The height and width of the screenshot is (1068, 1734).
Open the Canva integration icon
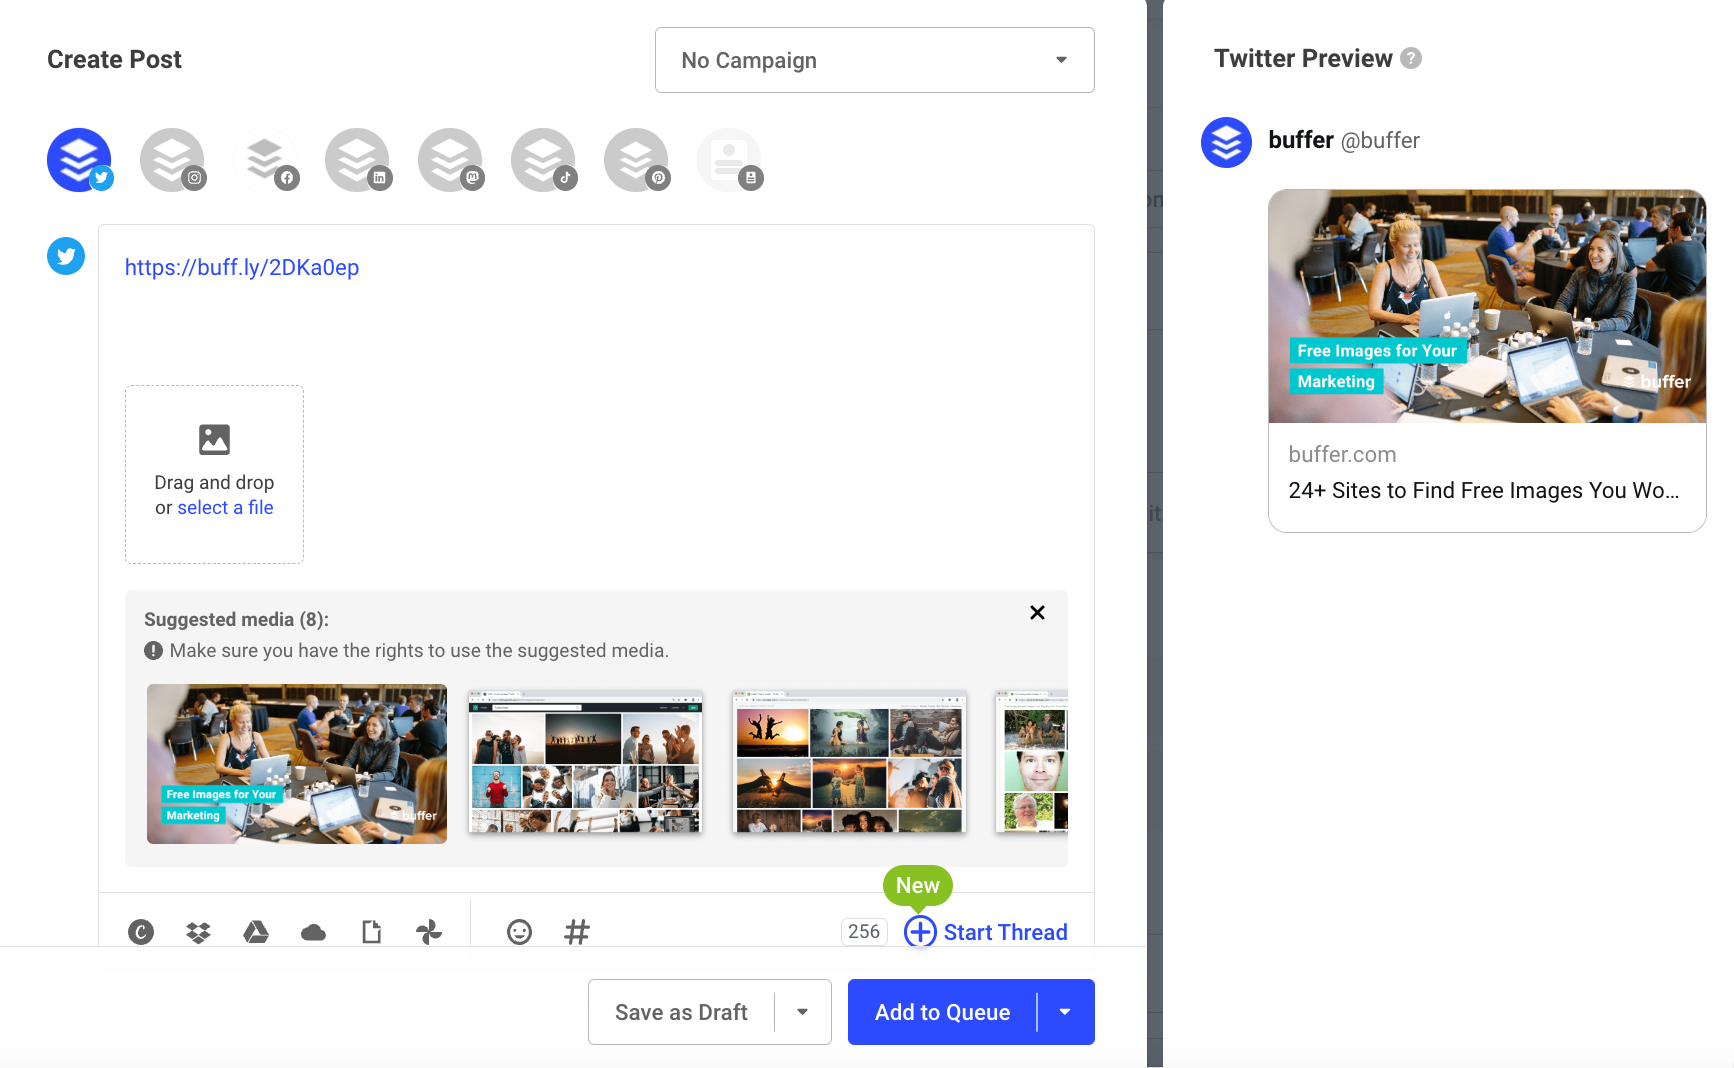tap(140, 931)
